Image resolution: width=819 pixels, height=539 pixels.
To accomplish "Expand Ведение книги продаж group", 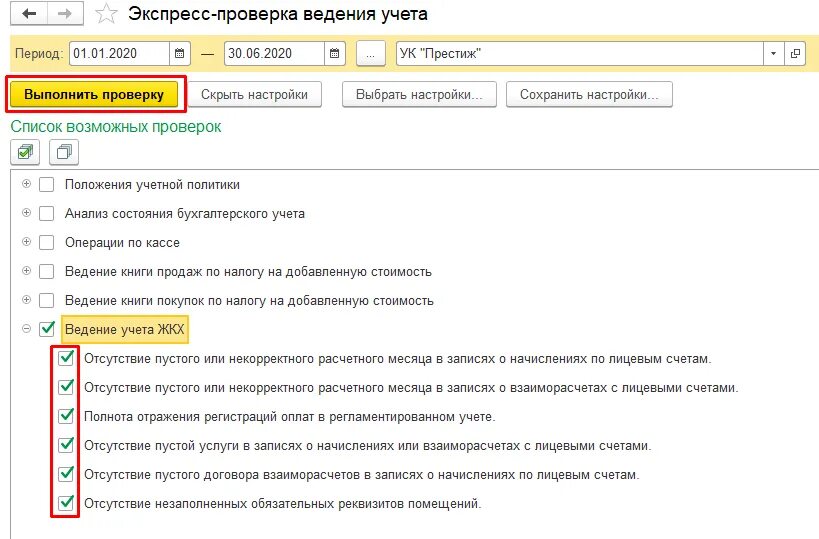I will click(26, 271).
